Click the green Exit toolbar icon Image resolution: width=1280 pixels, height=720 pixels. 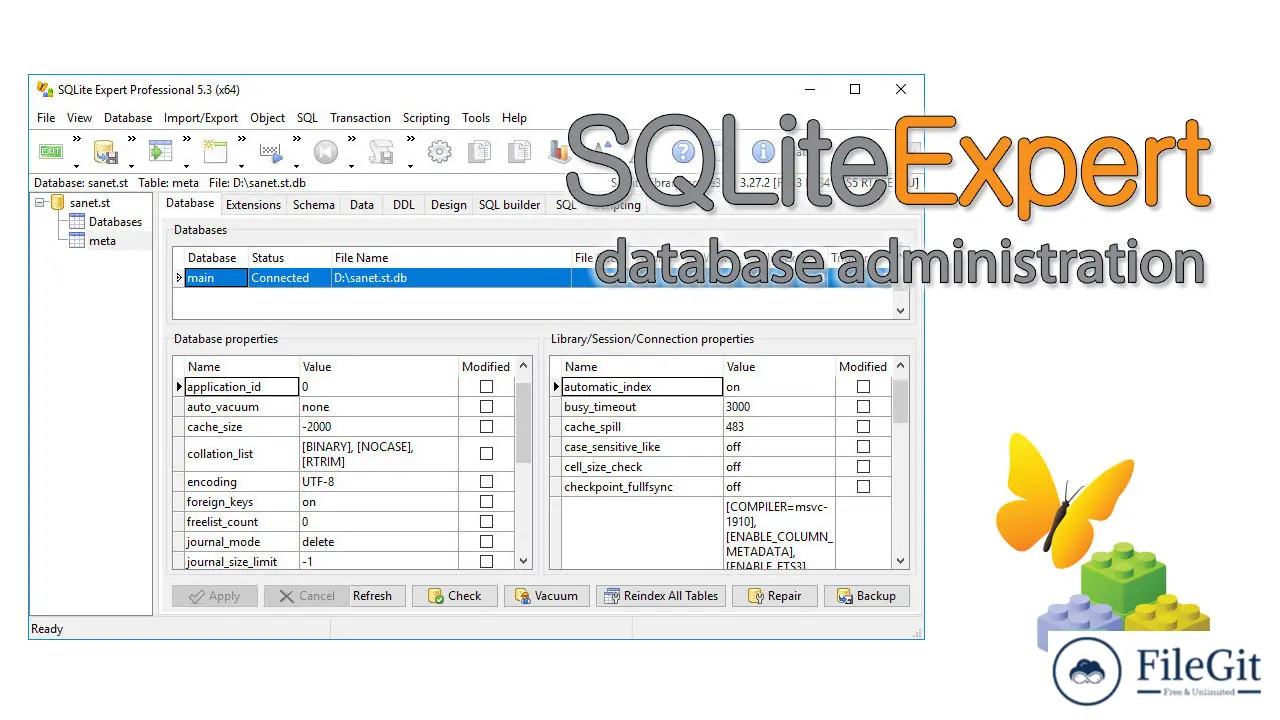(51, 152)
